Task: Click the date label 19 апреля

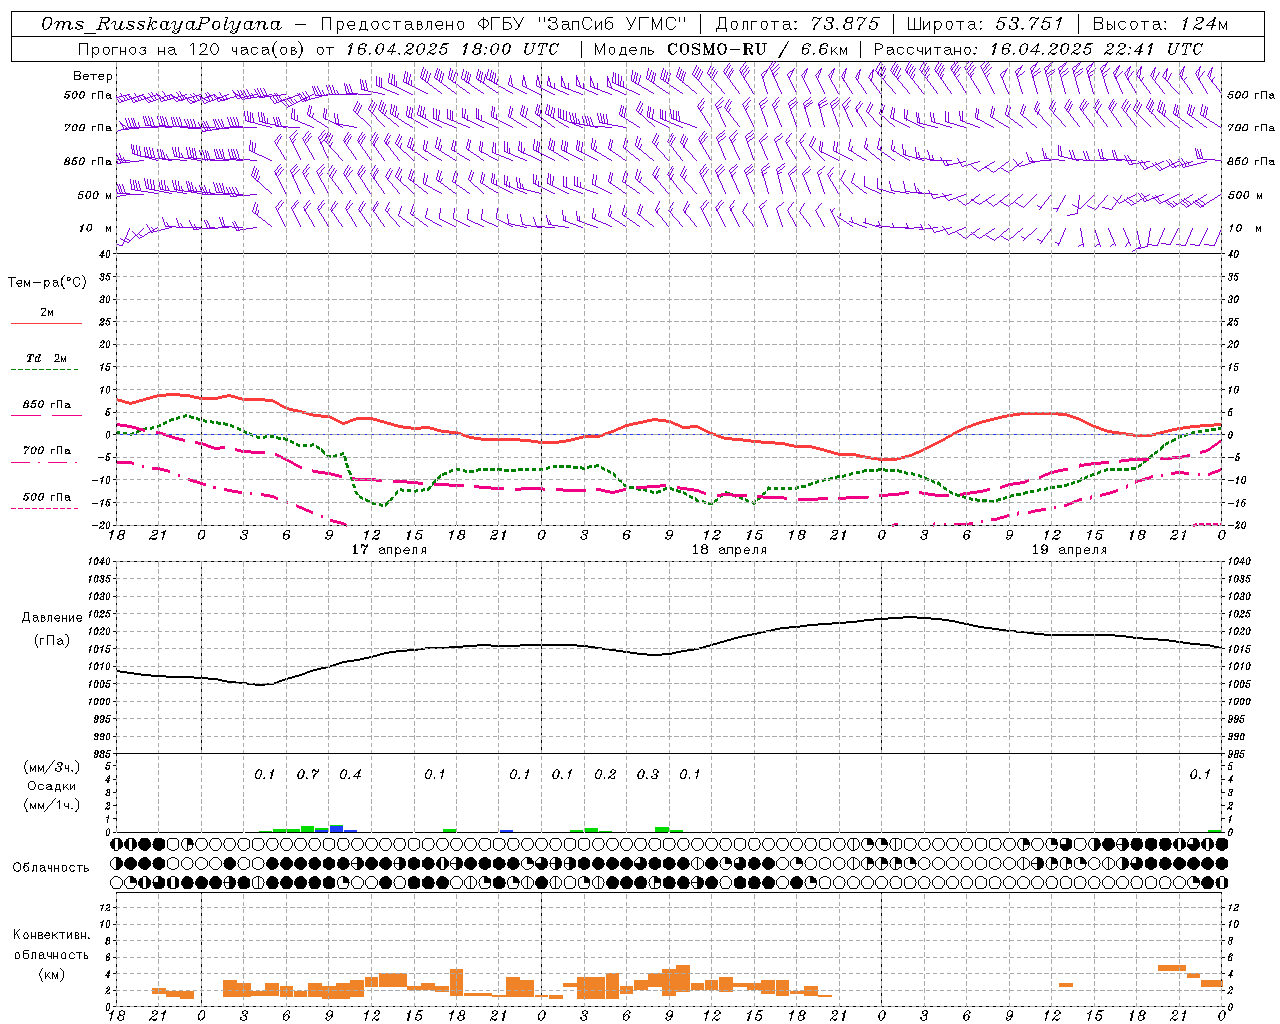Action: pos(1069,550)
